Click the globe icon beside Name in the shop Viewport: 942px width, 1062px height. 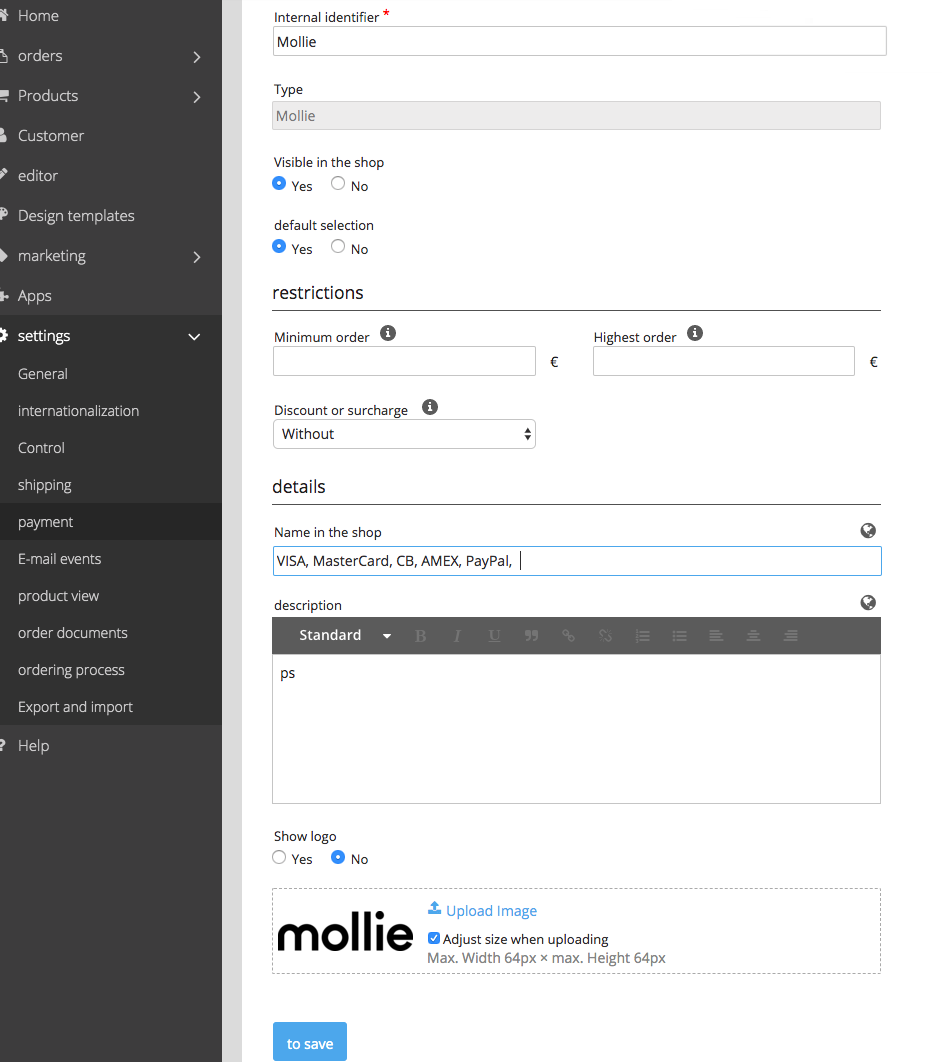[868, 530]
